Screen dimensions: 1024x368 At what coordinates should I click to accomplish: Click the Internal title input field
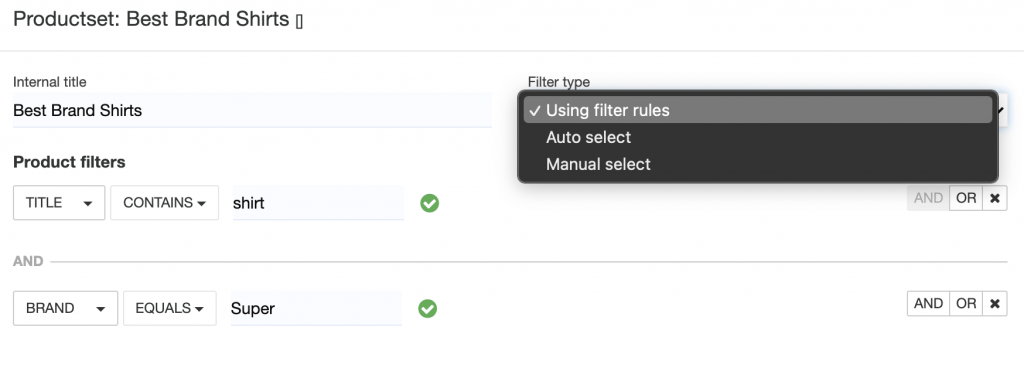tap(252, 110)
